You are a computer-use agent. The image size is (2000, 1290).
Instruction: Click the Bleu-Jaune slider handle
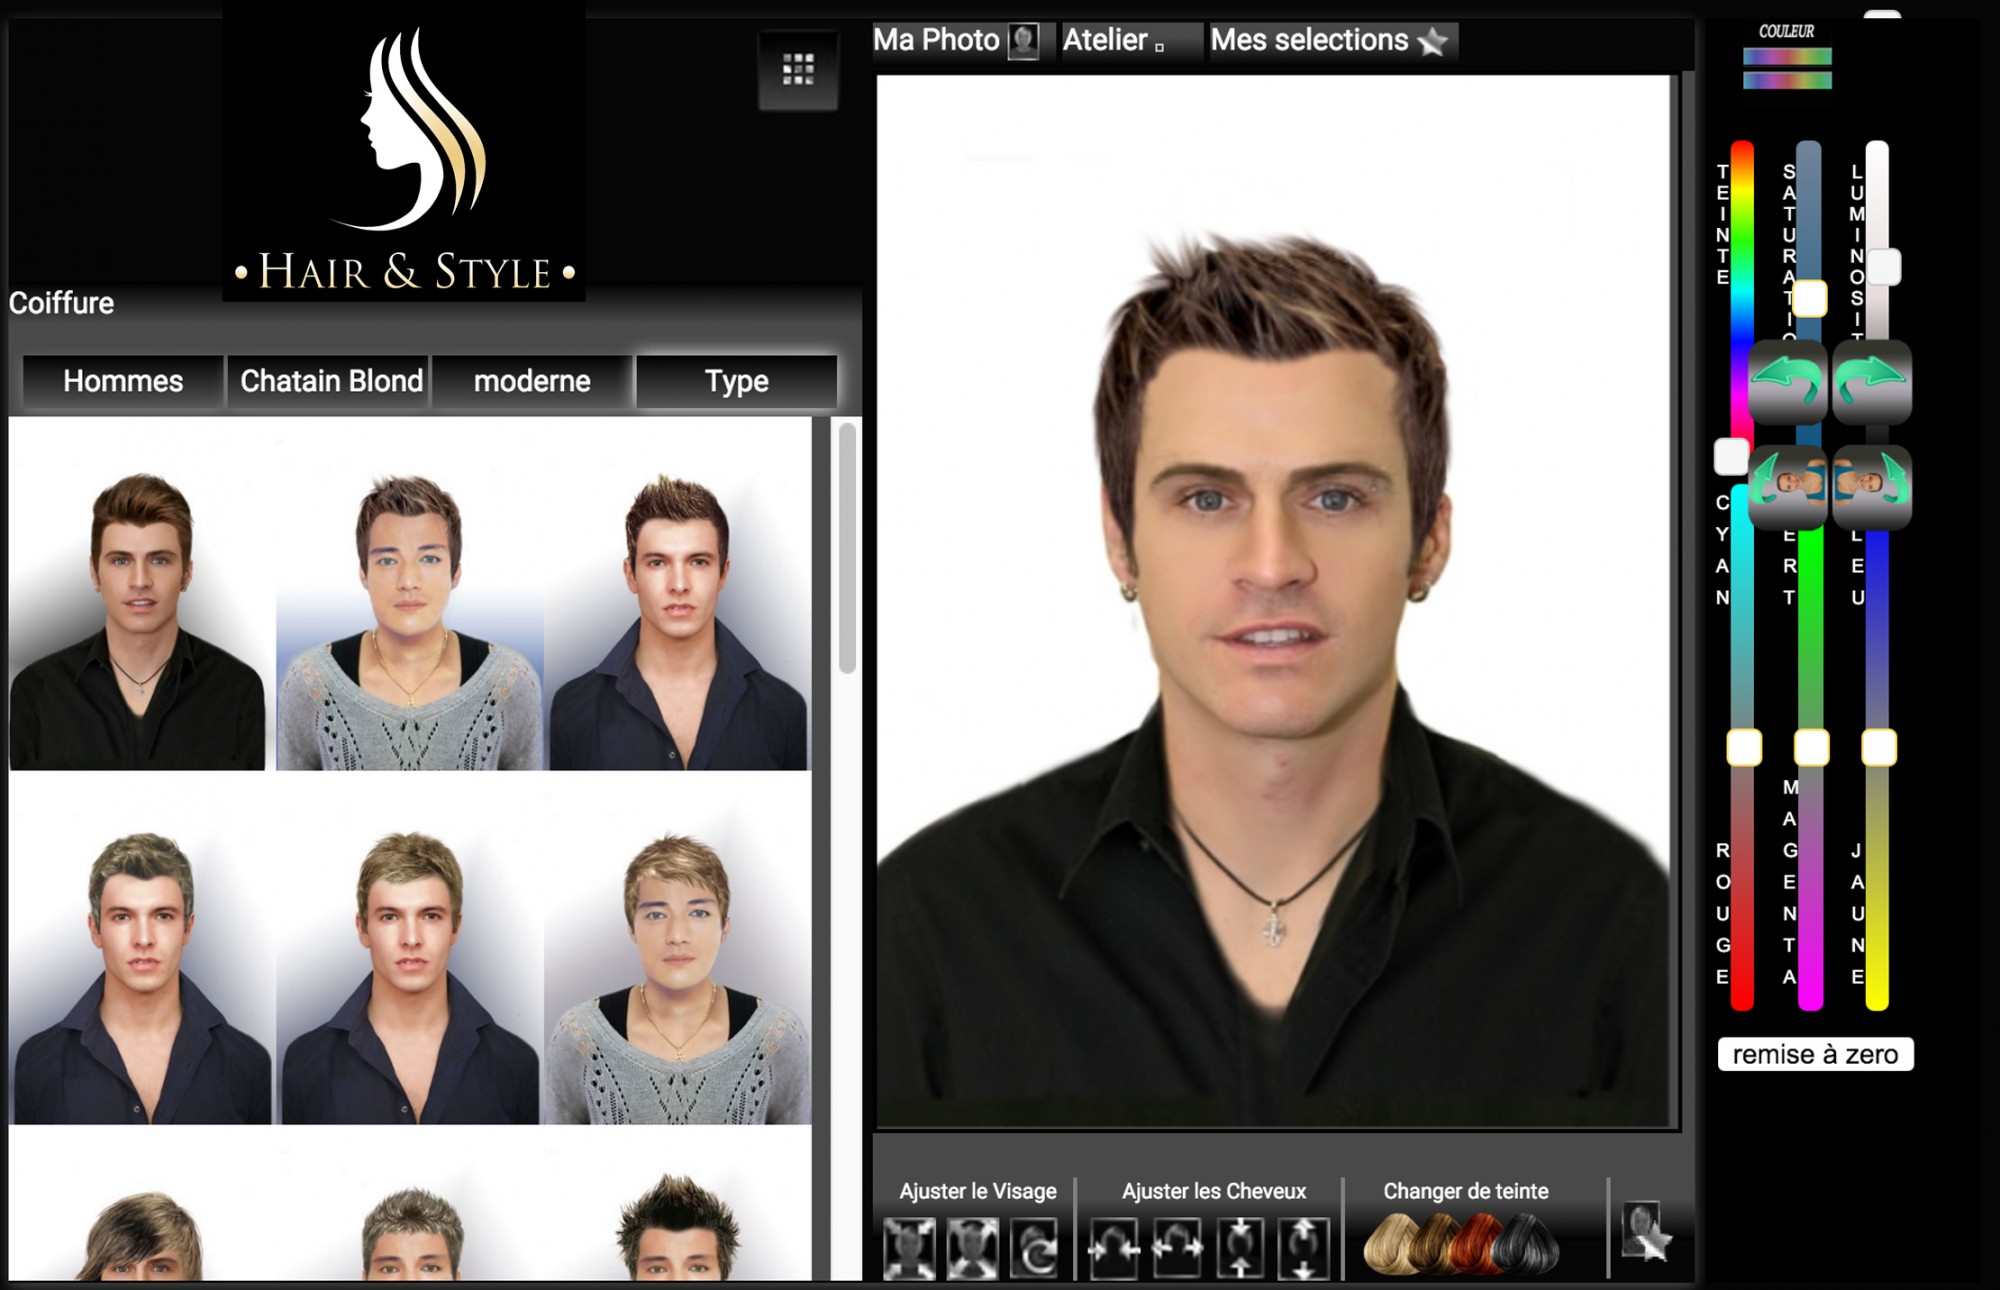click(x=1878, y=747)
